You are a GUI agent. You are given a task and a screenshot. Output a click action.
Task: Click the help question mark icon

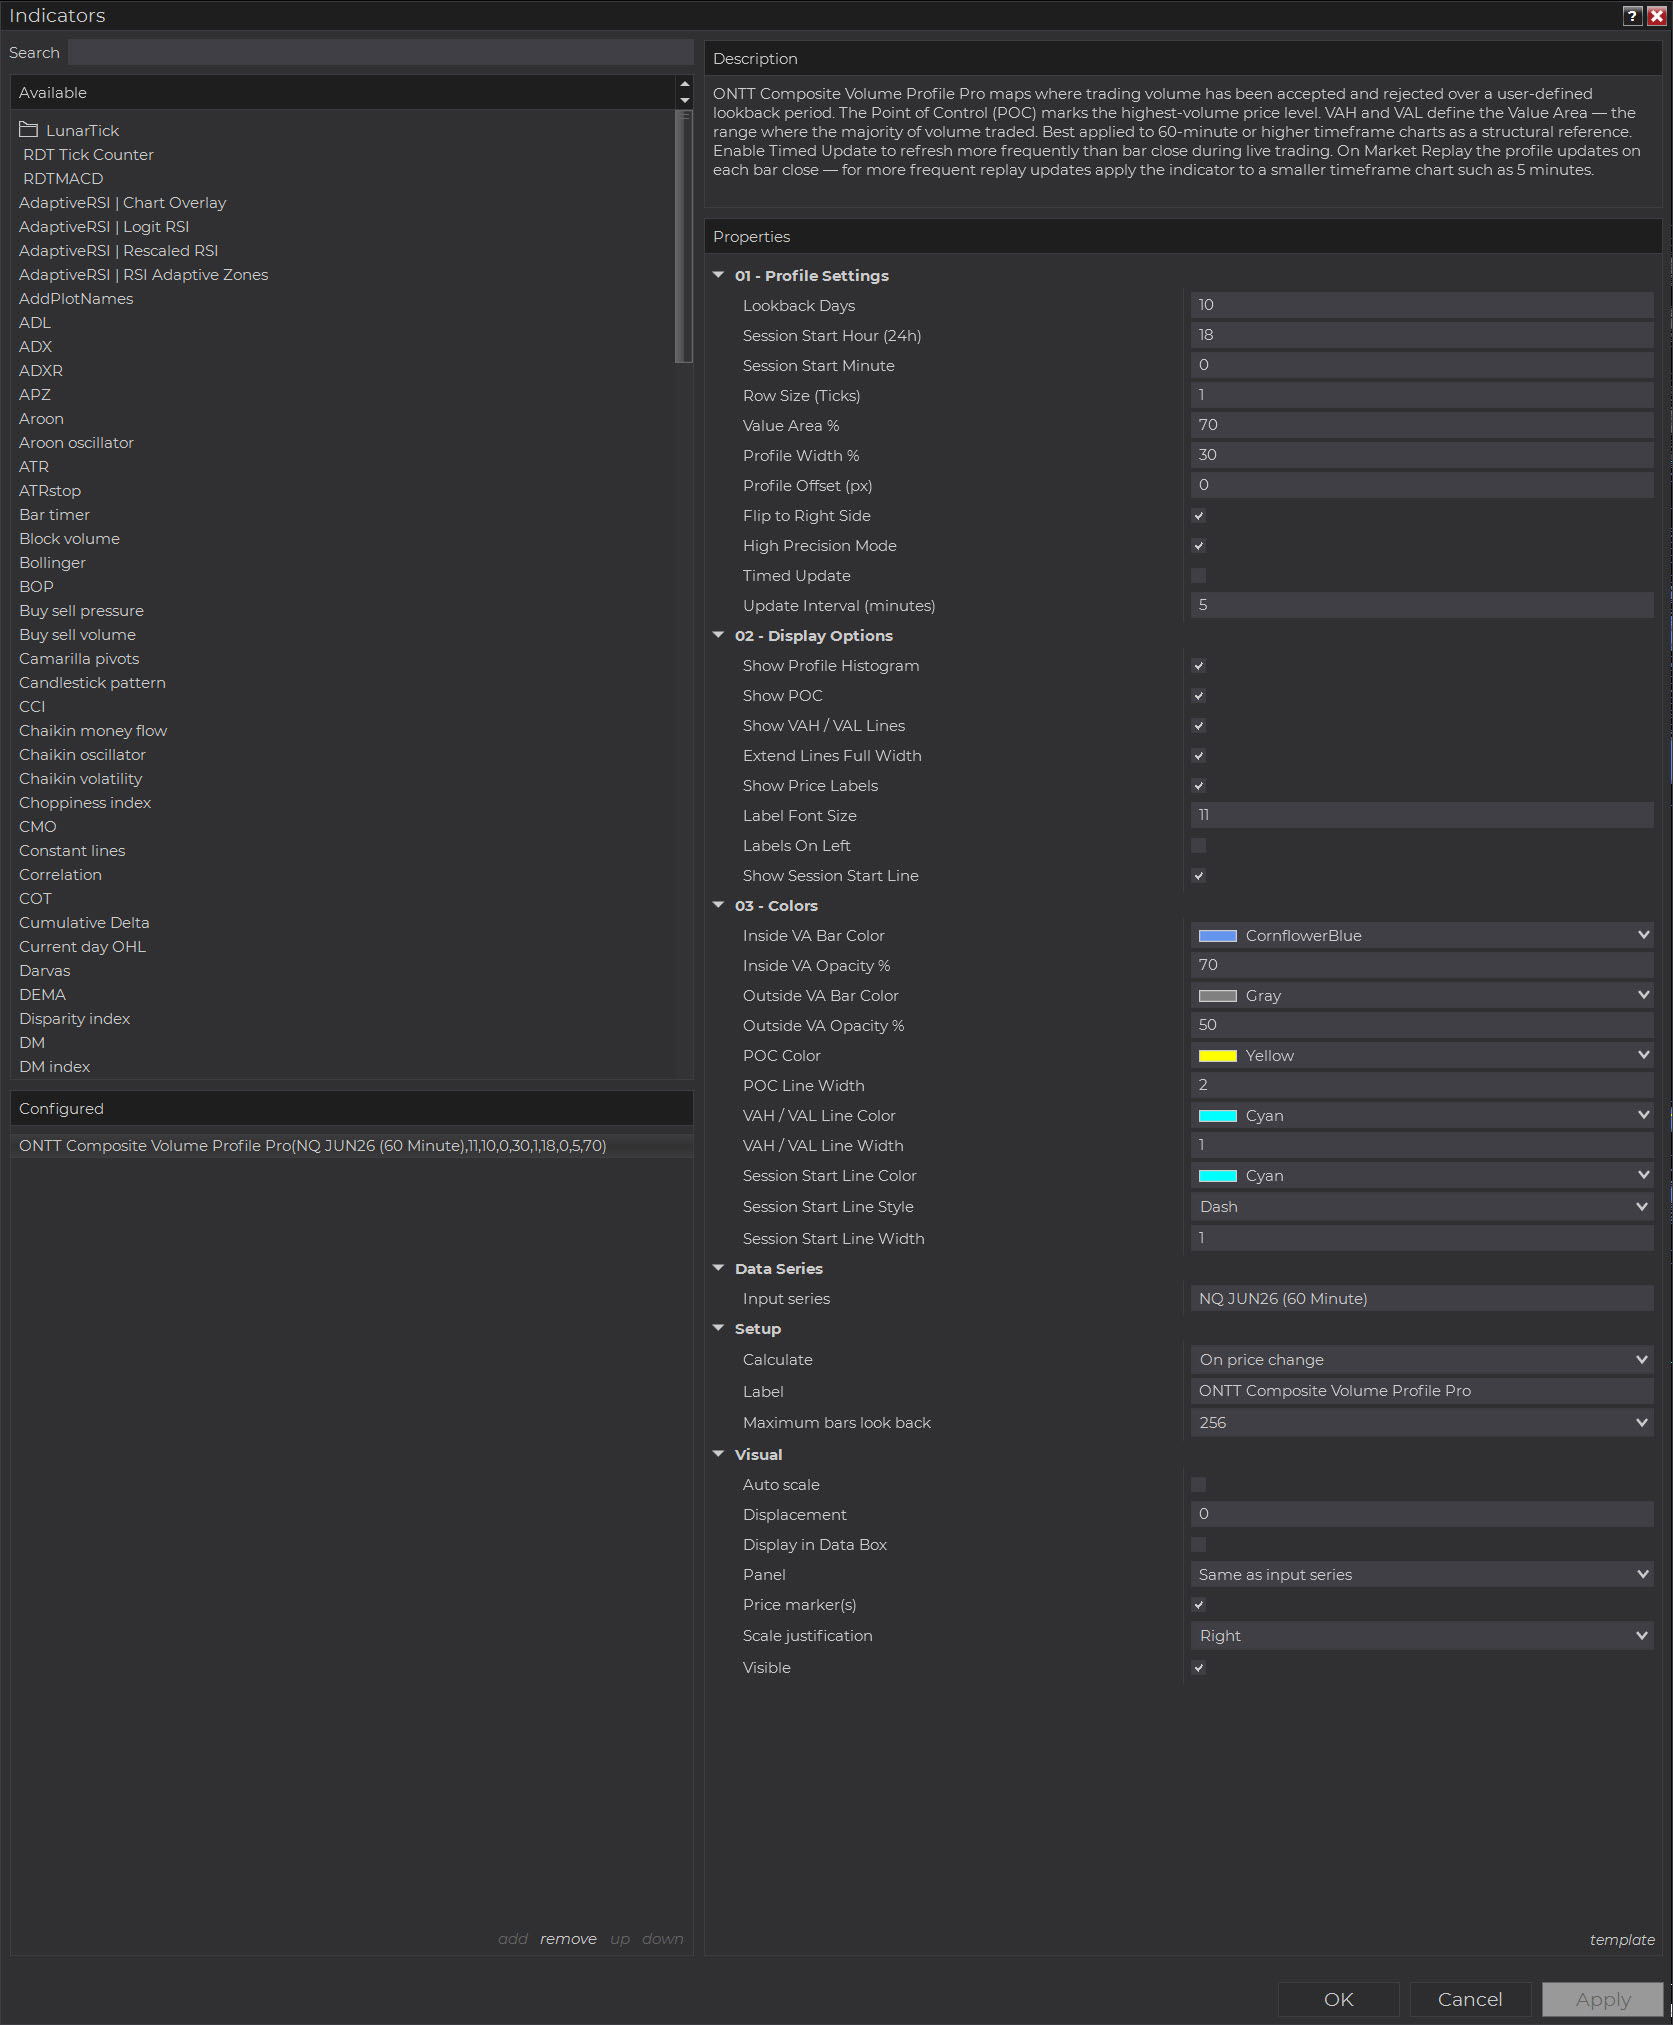pyautogui.click(x=1632, y=15)
